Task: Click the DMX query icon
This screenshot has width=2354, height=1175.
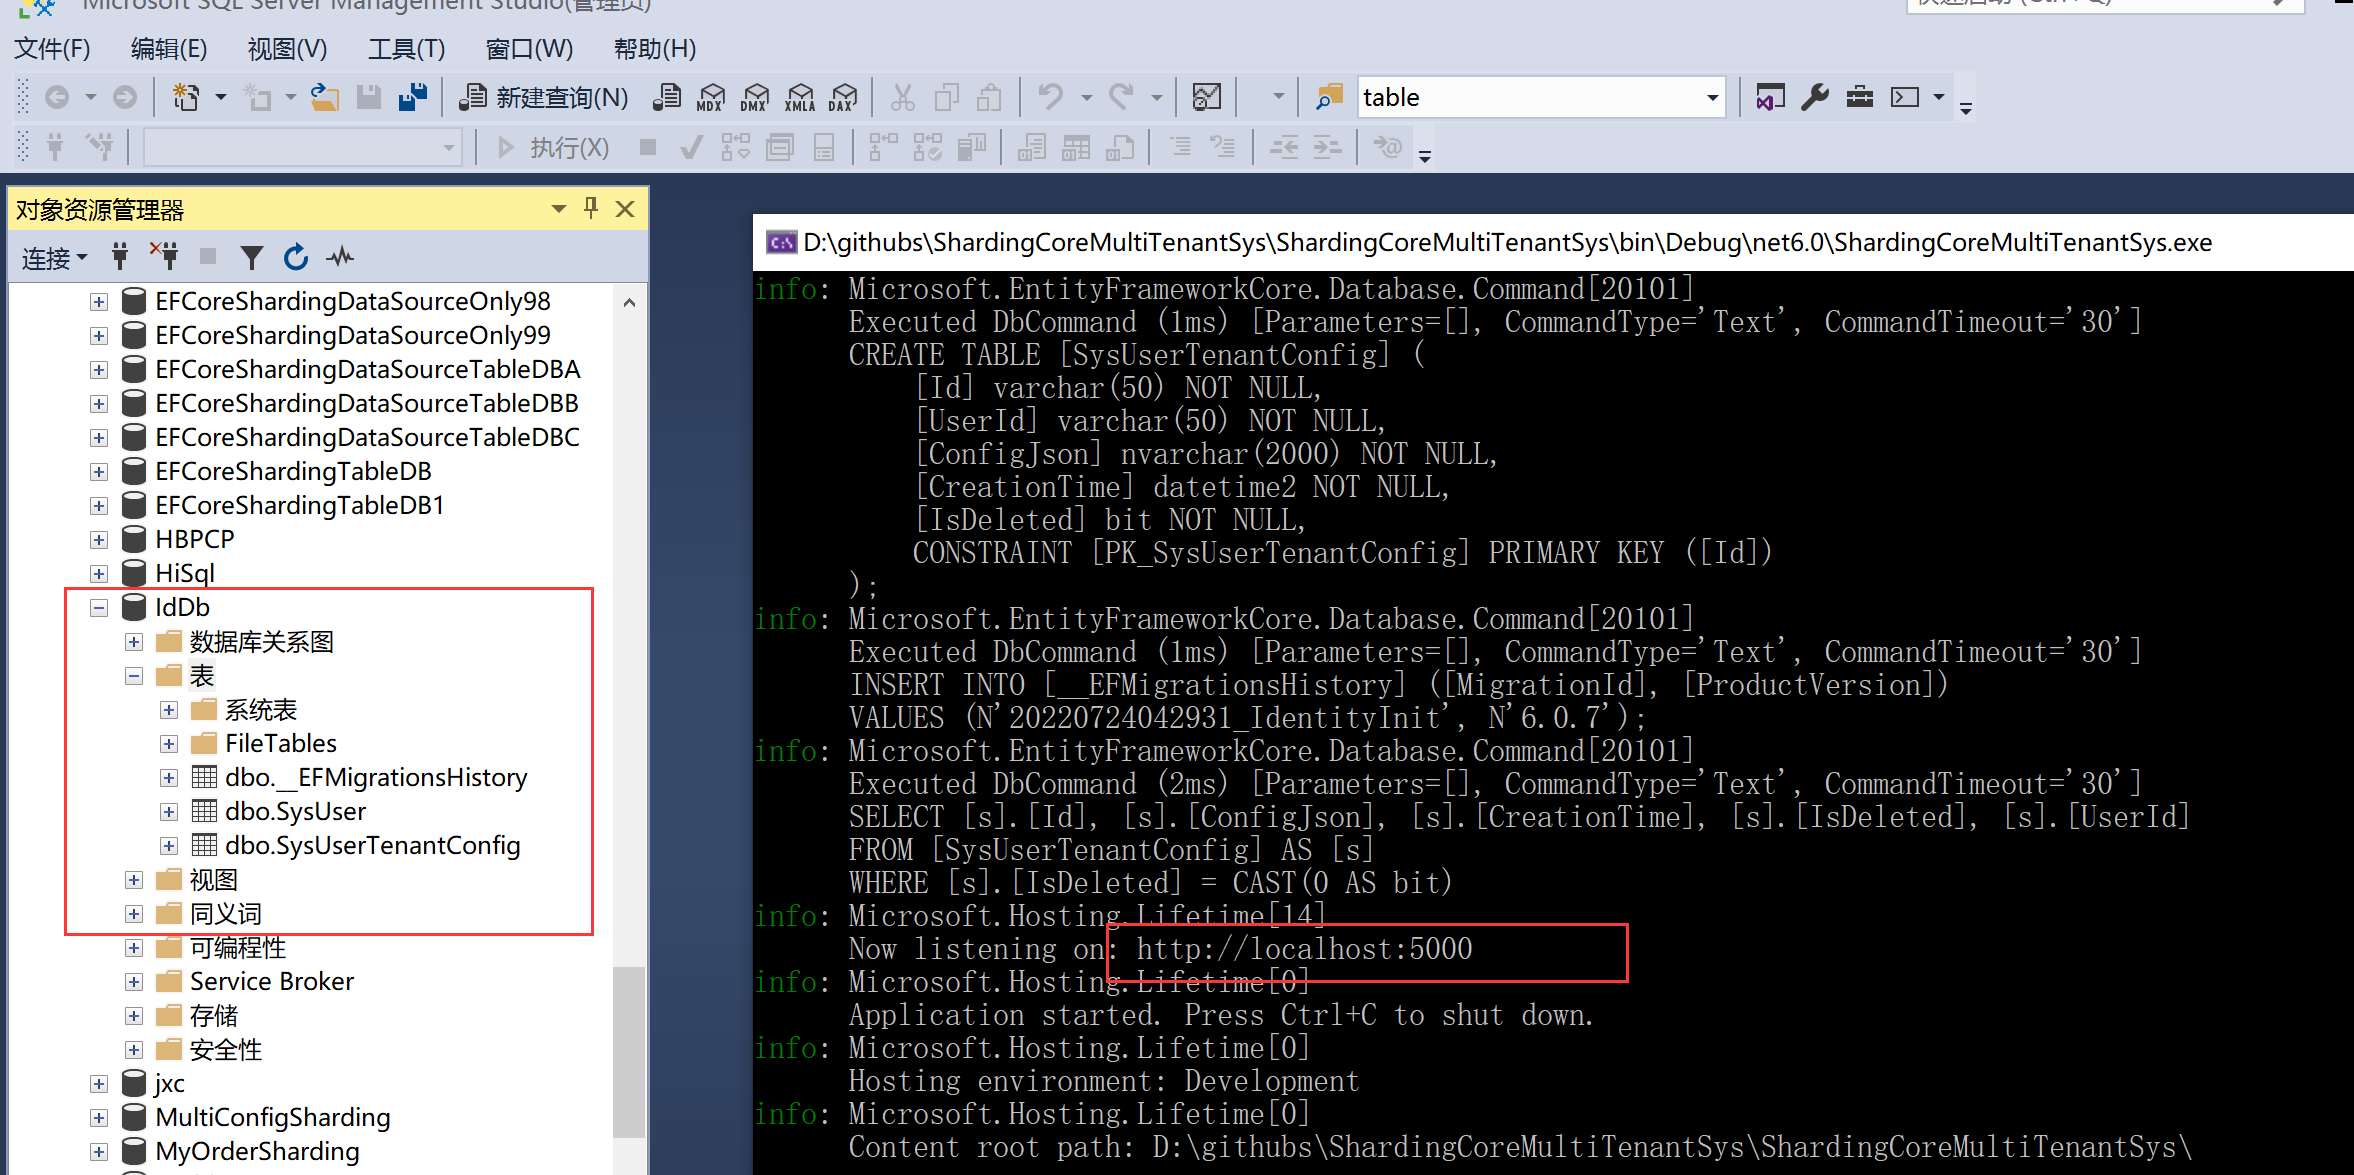Action: [x=755, y=98]
